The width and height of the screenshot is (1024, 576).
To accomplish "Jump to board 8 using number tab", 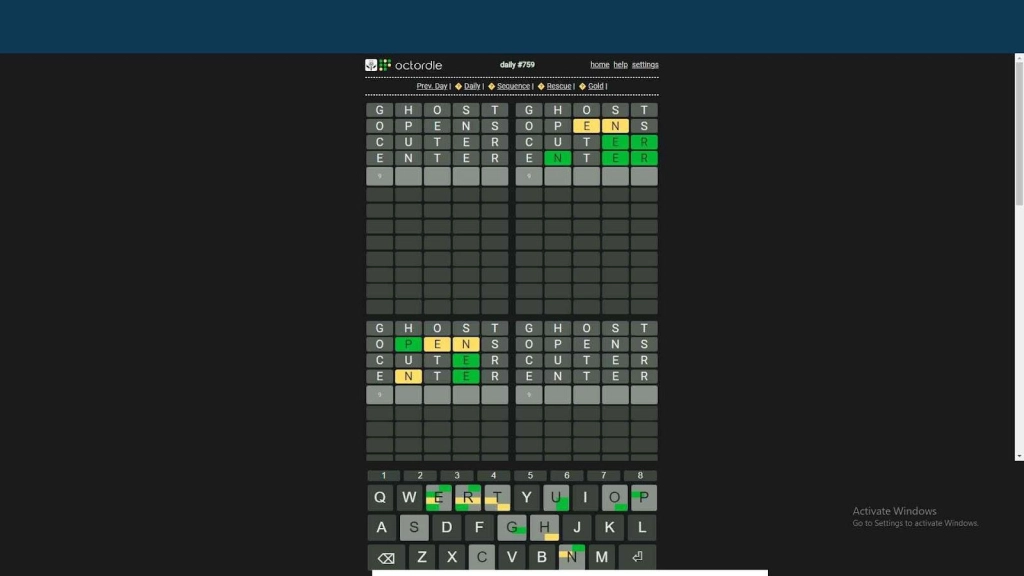I will (640, 476).
